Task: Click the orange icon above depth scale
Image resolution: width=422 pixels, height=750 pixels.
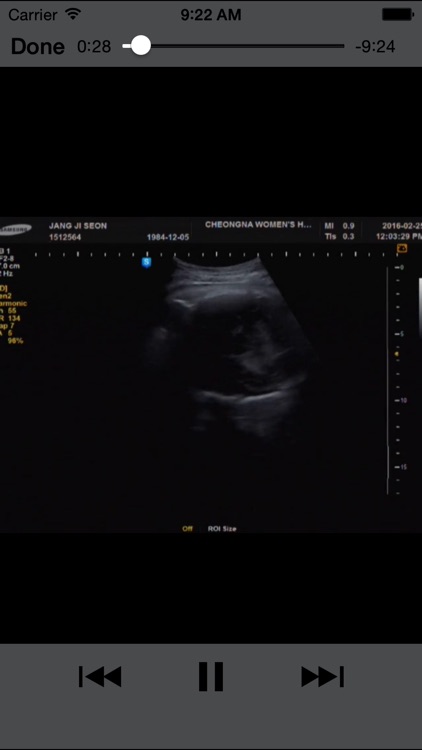Action: tap(402, 248)
